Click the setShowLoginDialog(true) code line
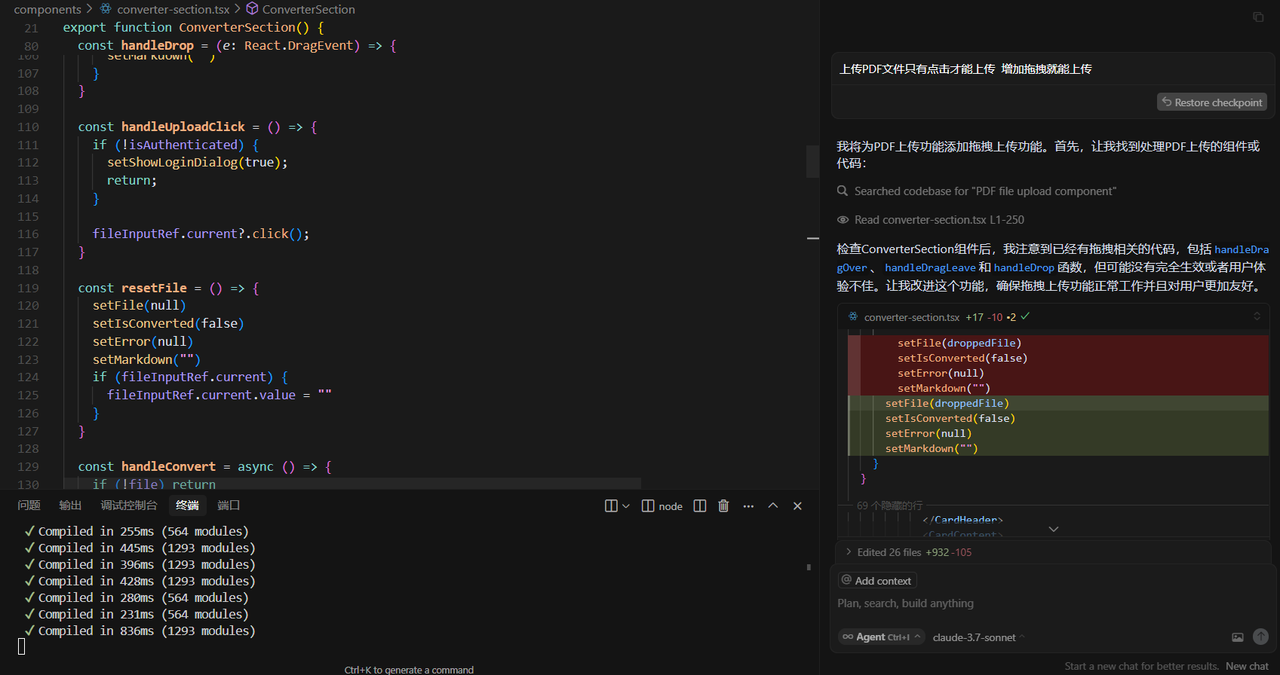This screenshot has width=1280, height=675. click(197, 162)
